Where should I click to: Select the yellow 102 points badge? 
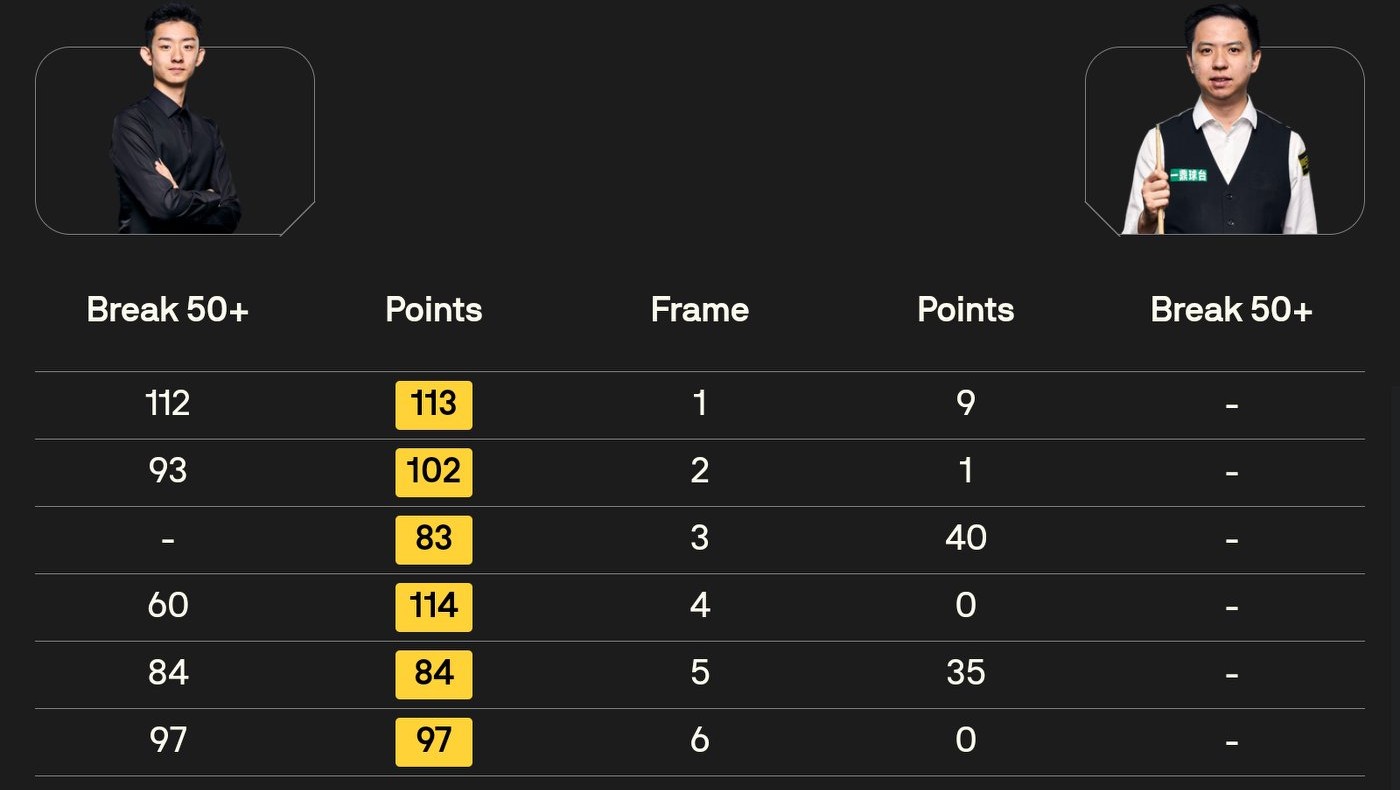(x=434, y=472)
